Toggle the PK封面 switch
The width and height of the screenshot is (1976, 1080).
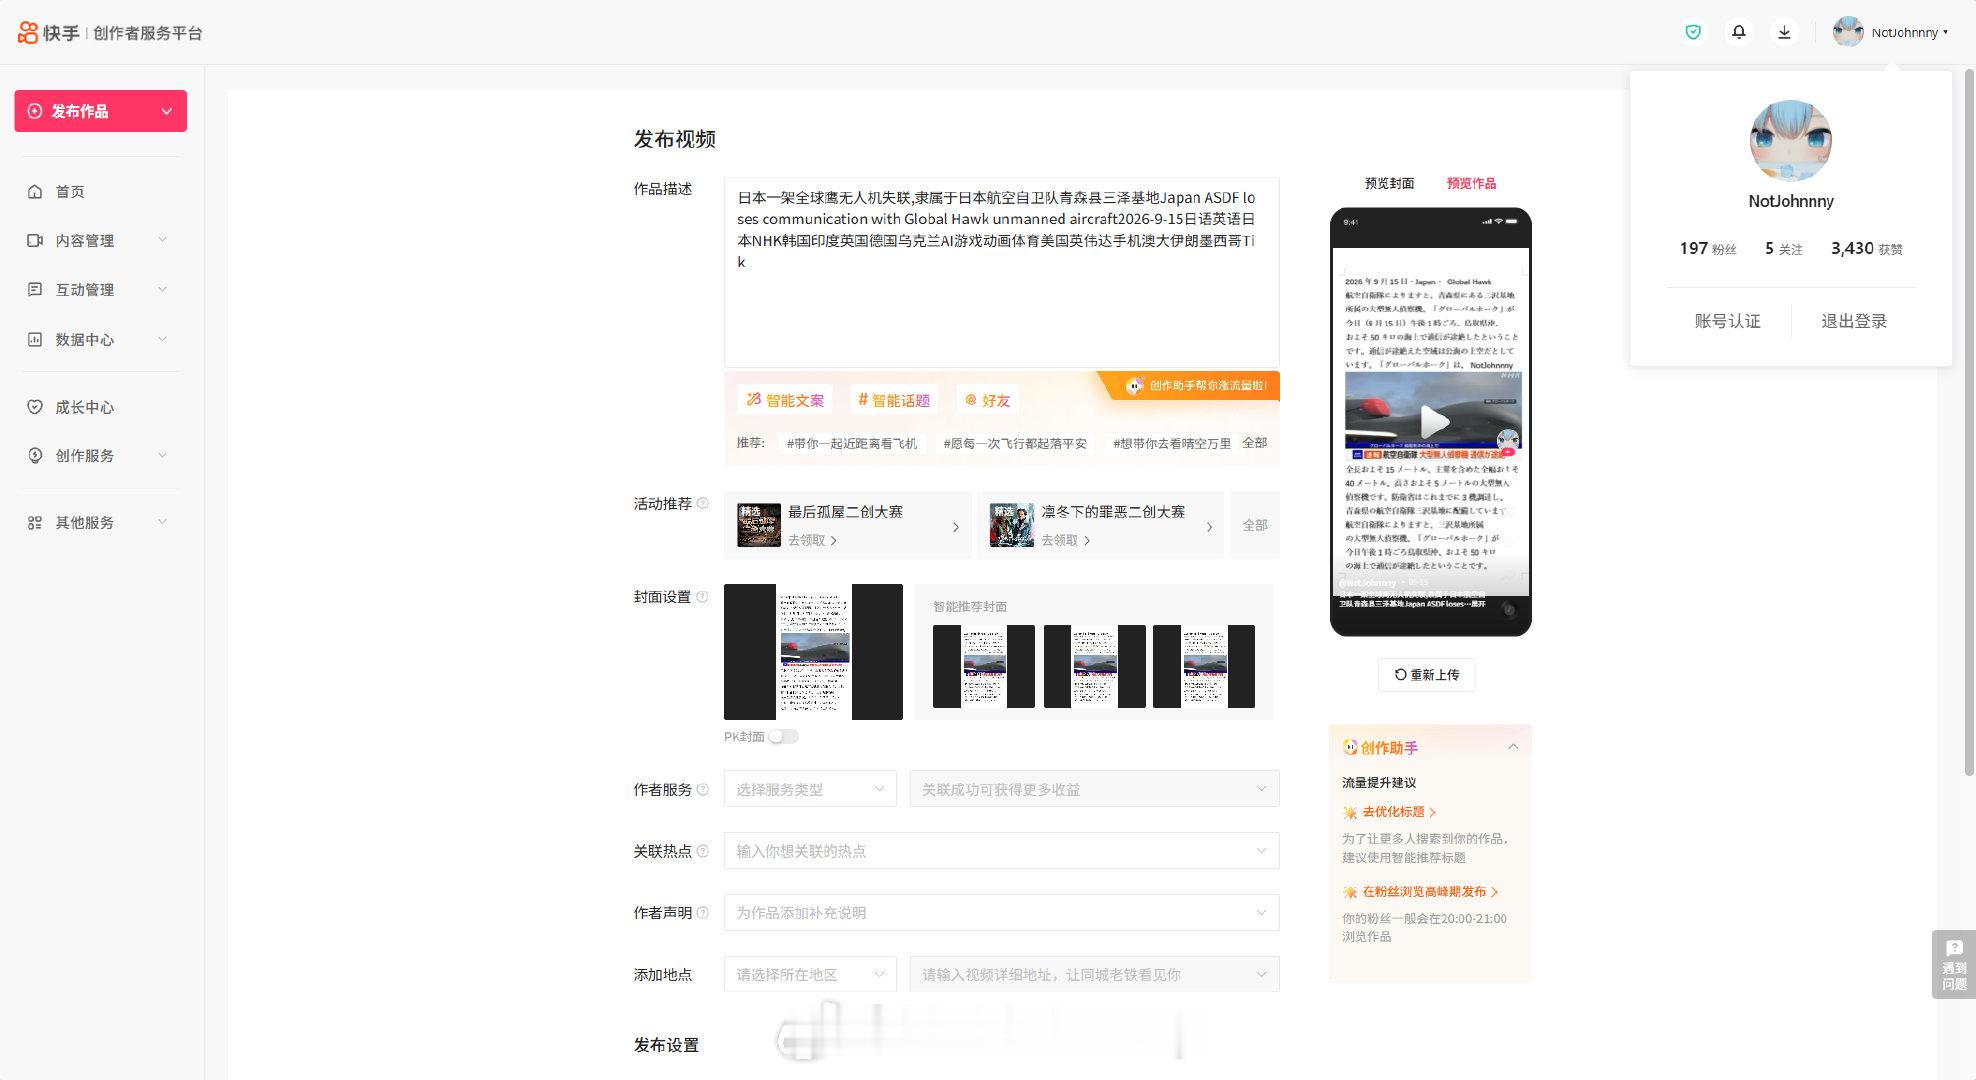[783, 736]
